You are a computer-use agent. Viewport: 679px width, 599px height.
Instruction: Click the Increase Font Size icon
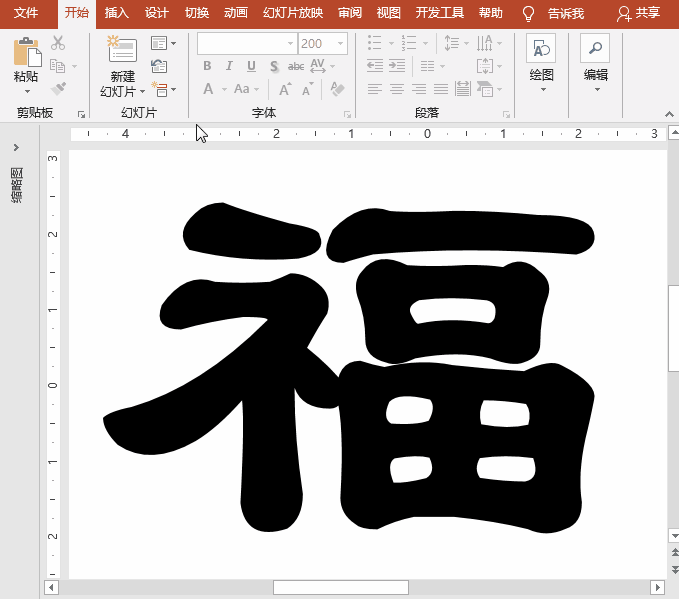(285, 89)
